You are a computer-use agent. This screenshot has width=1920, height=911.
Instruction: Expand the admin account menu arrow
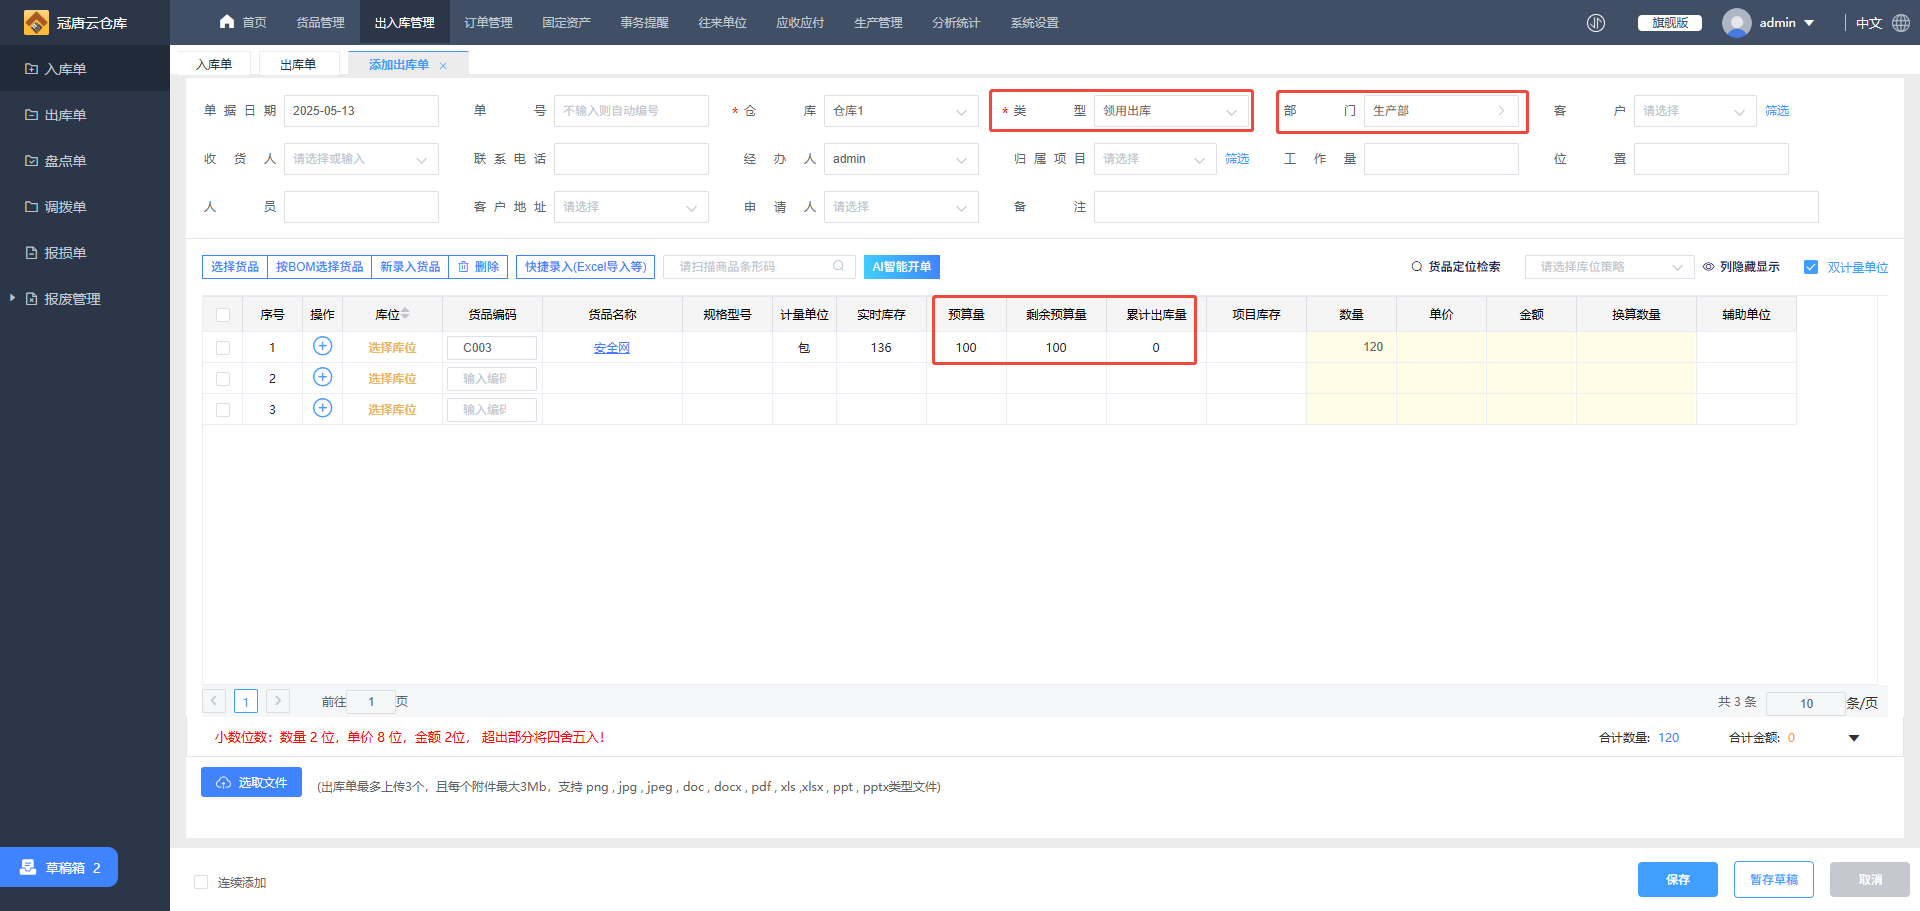click(x=1809, y=23)
